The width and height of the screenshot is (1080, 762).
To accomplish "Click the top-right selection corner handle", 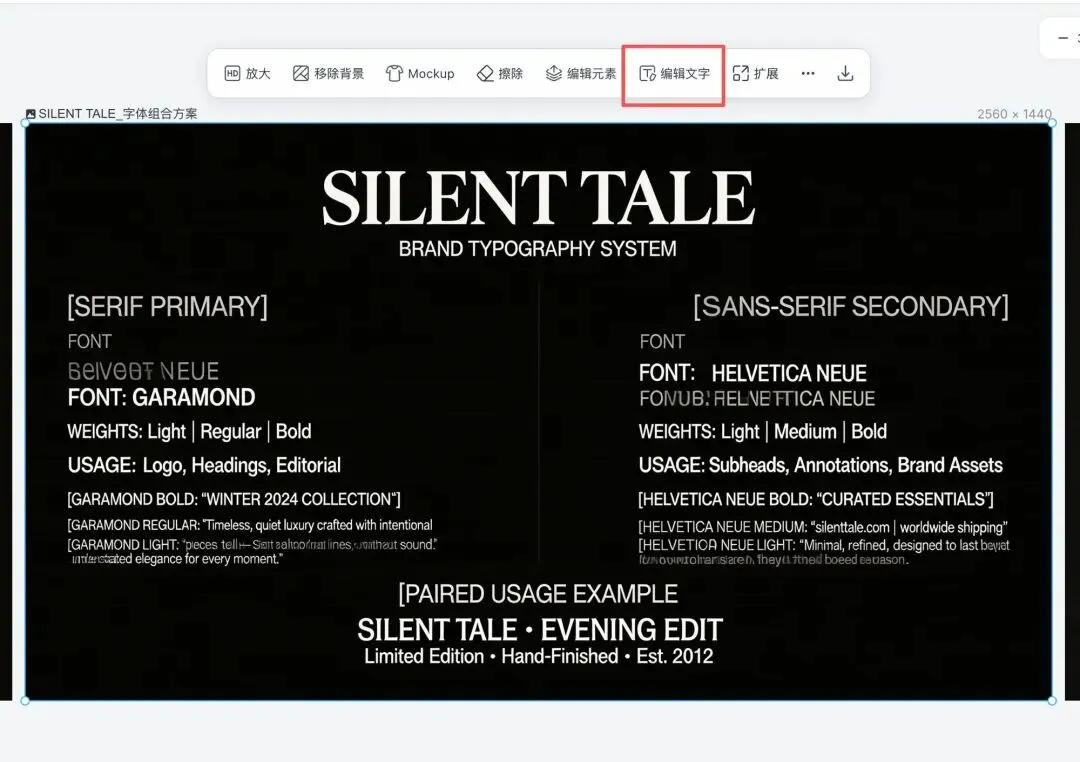I will point(1052,123).
